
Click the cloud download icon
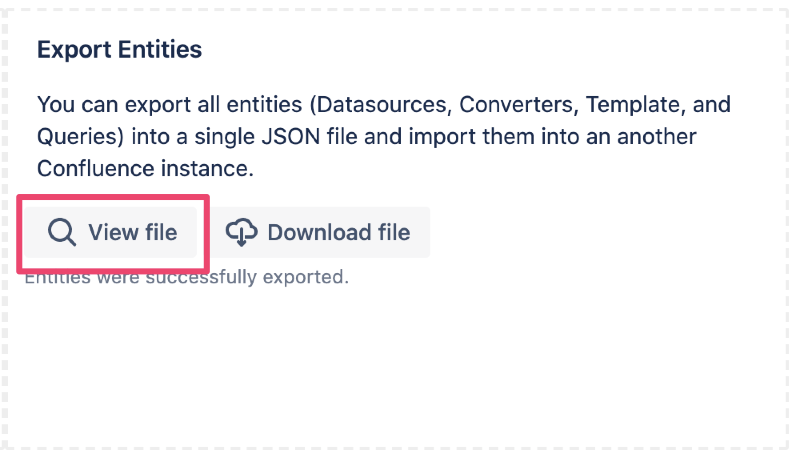[241, 233]
